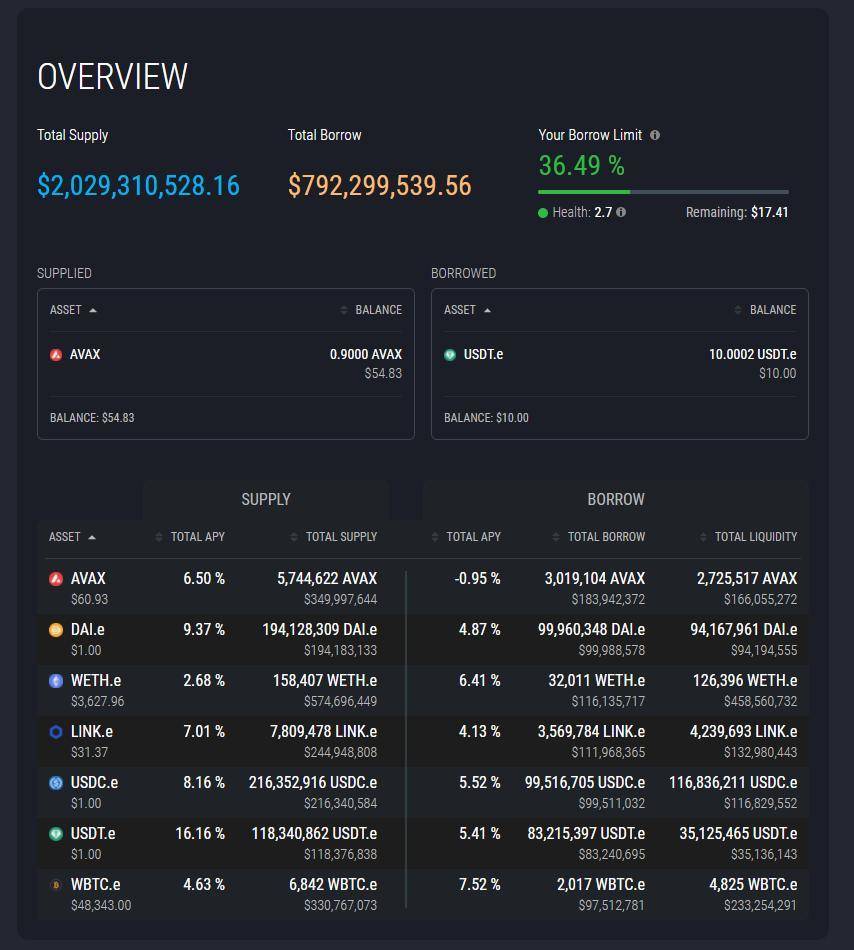Click the USDC.e token icon
This screenshot has width=854, height=950.
point(56,783)
